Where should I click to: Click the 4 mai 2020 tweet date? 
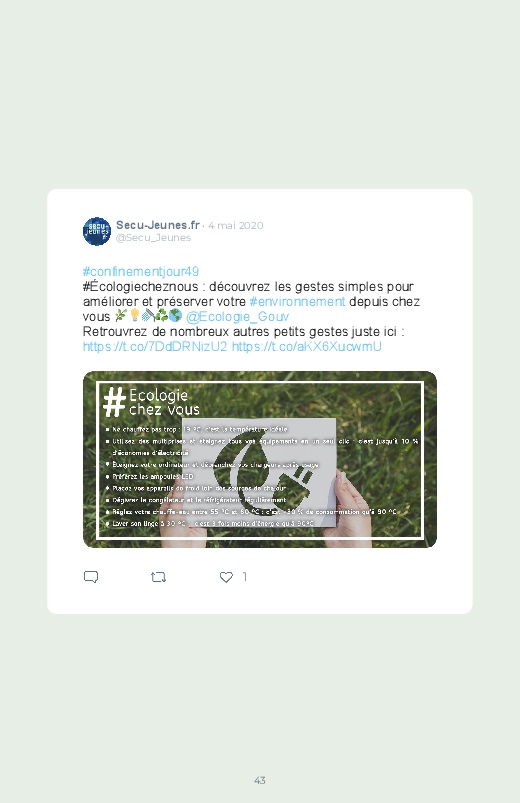(236, 226)
